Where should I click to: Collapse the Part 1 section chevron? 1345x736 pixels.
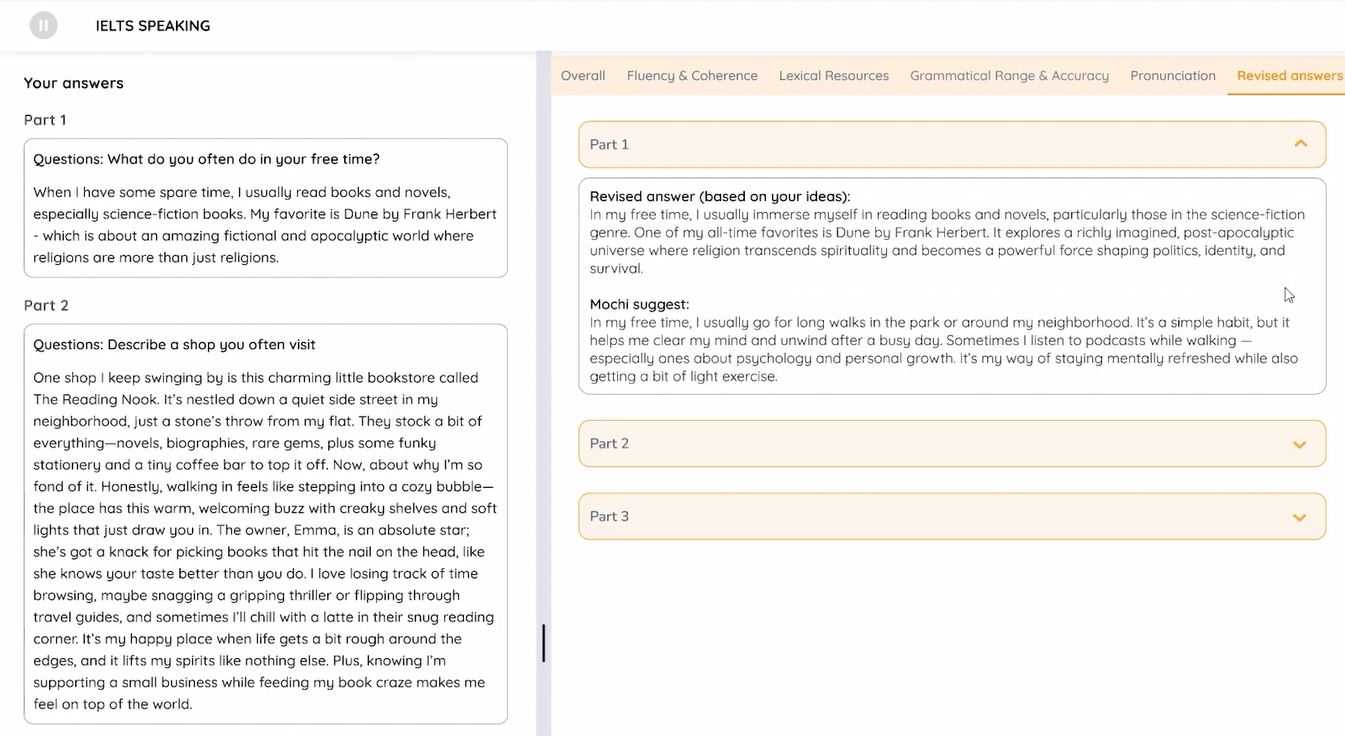pos(1301,144)
